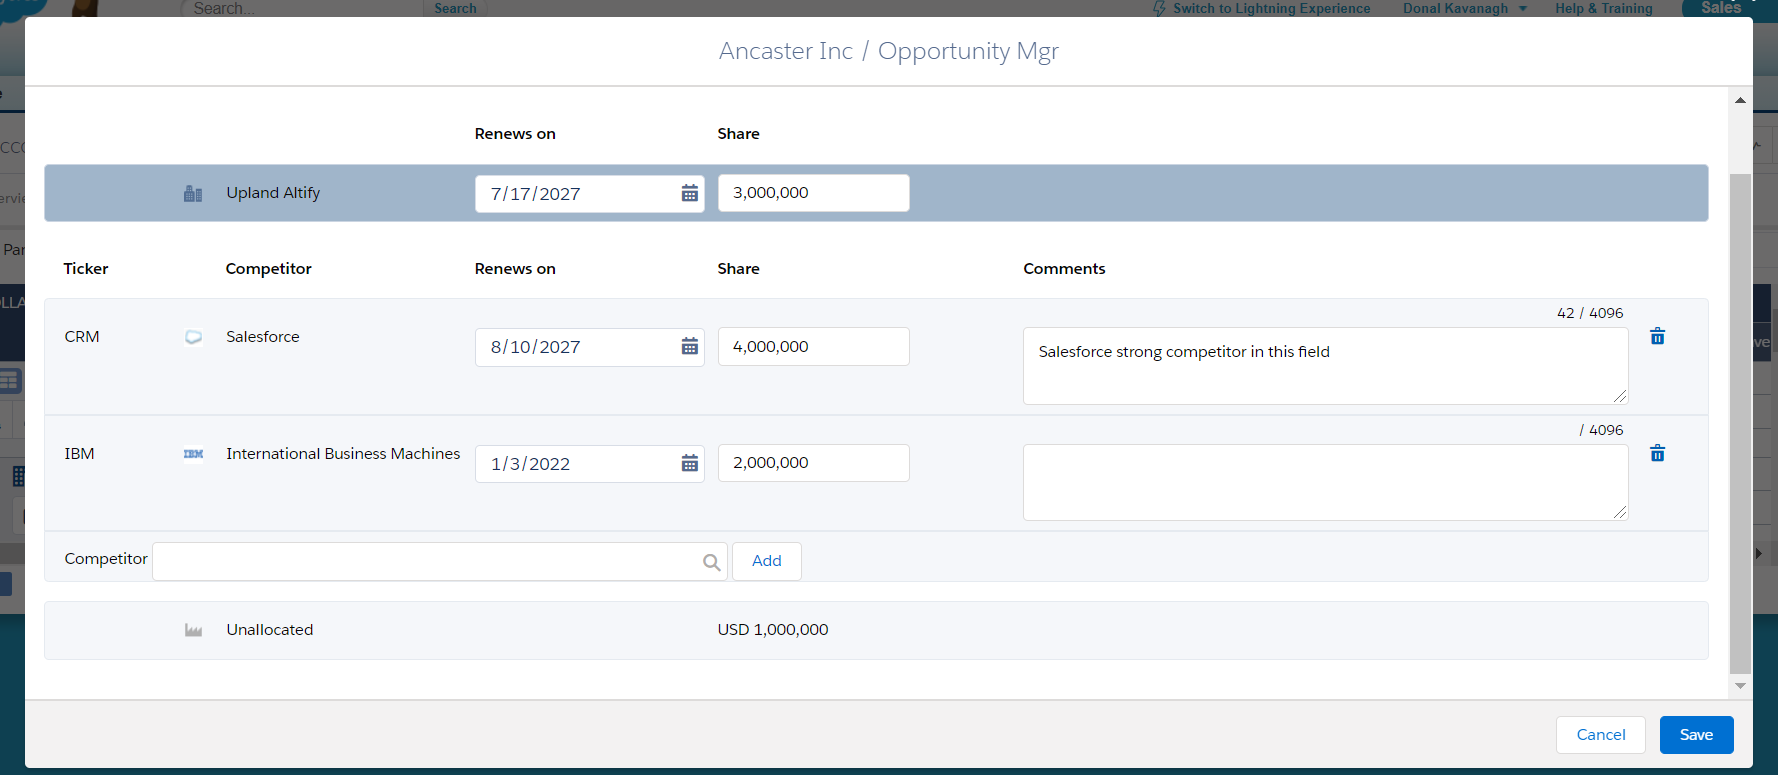Screen dimensions: 1778x775
Task: Click scrollbar down arrow in dialog
Action: [1740, 686]
